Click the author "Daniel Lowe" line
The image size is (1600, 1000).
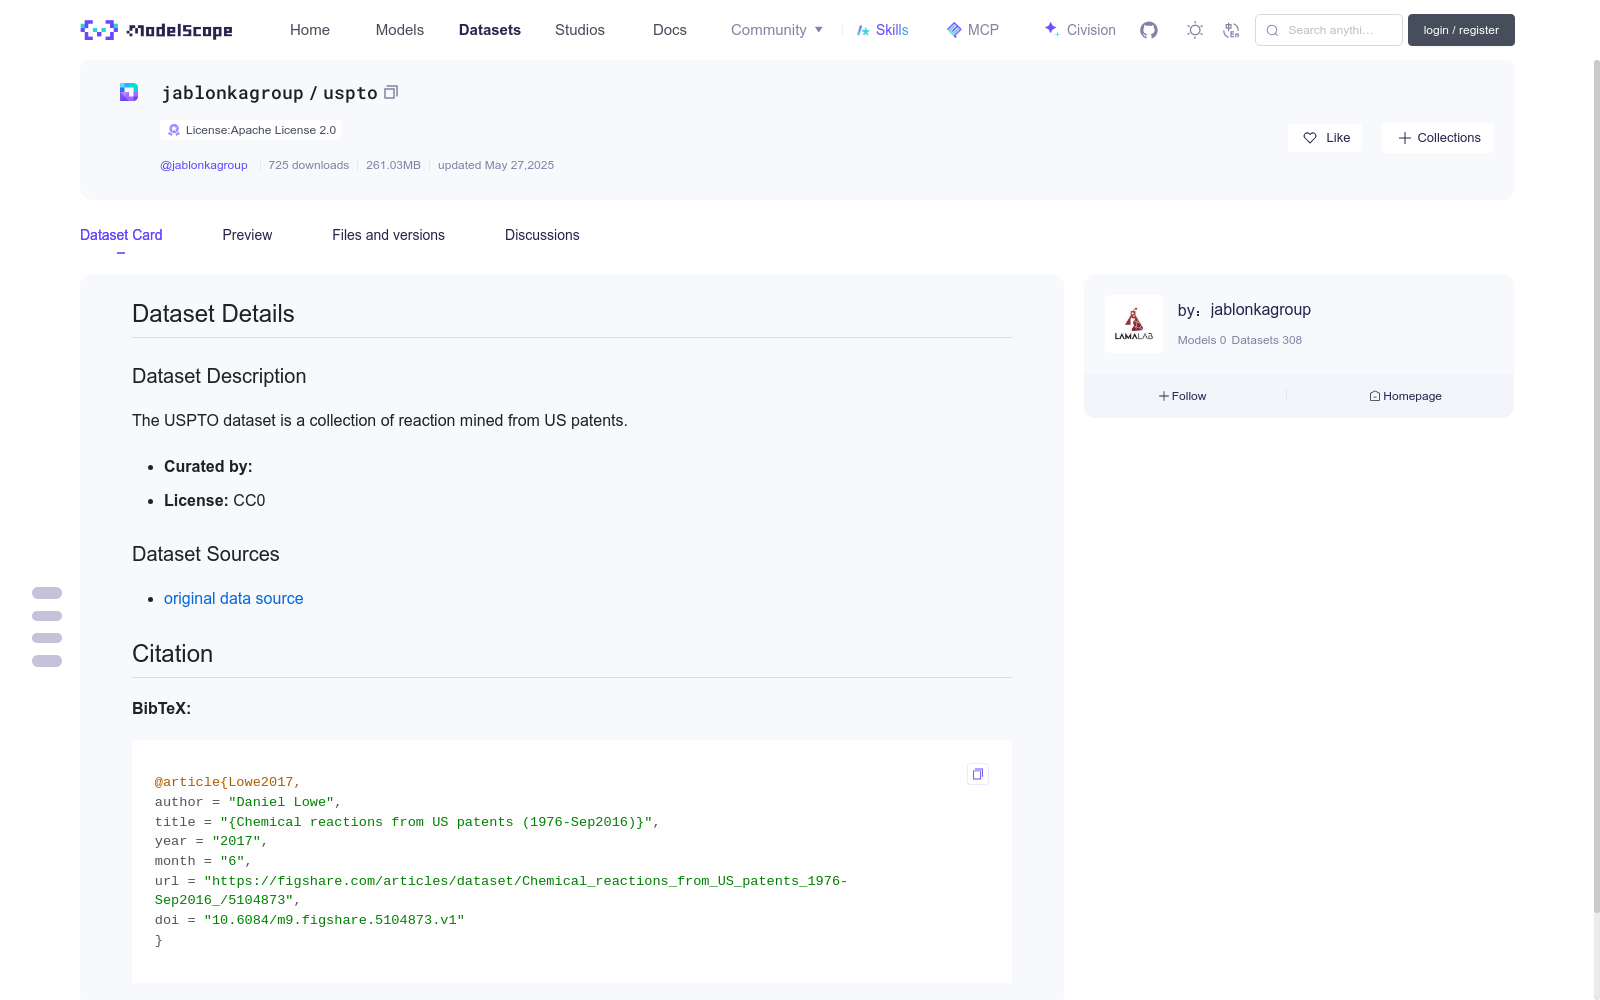point(248,802)
